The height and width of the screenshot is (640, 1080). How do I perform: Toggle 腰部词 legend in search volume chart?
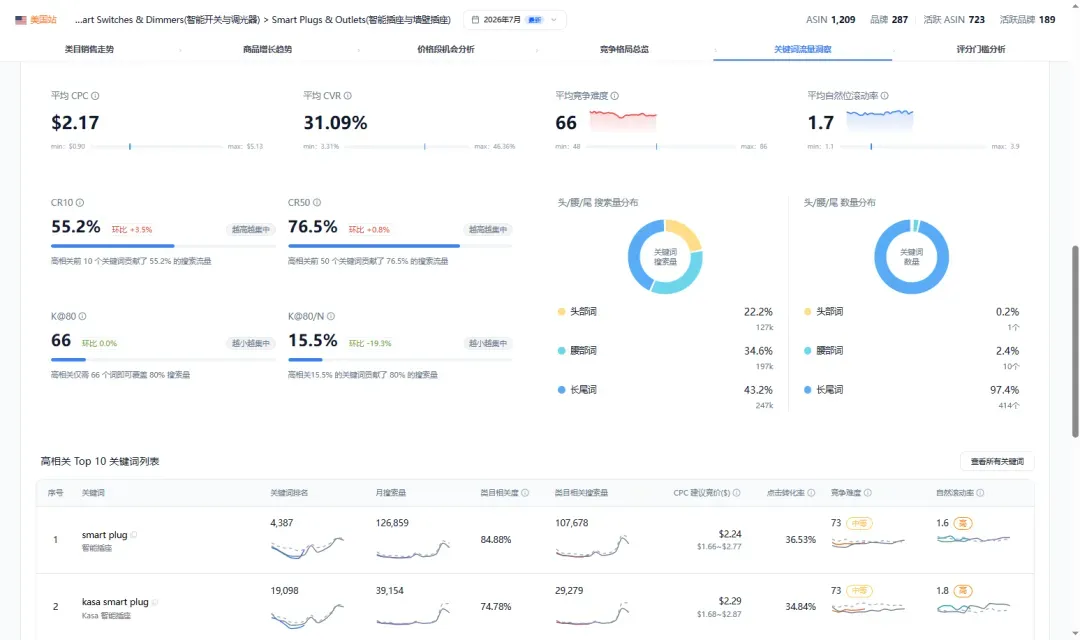point(577,351)
